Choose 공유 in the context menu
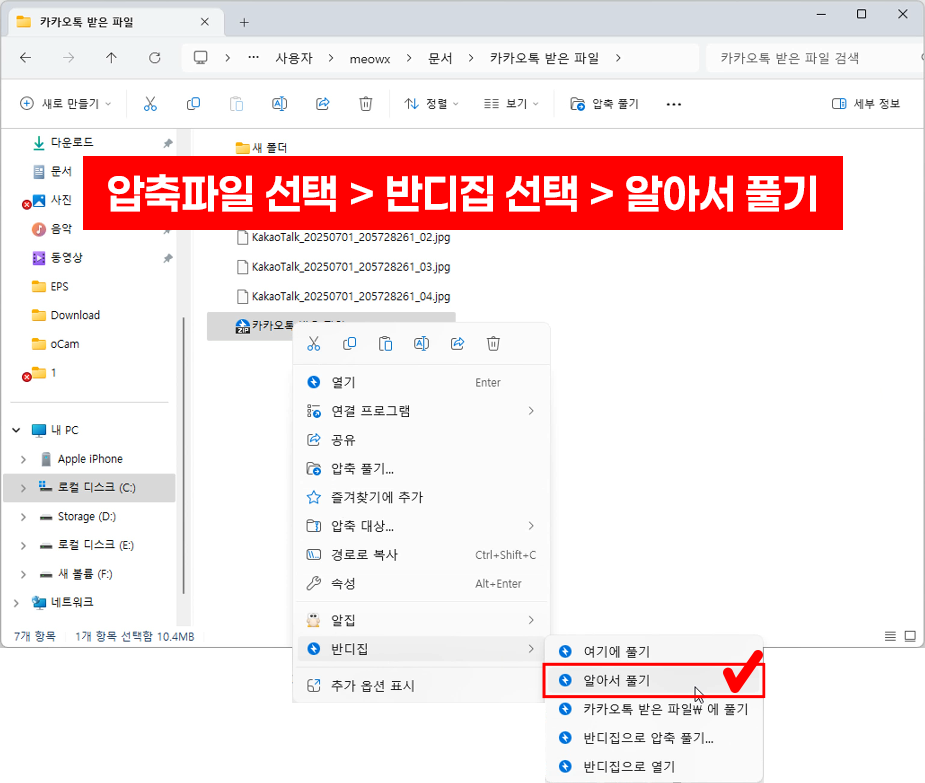Viewport: 925px width, 783px height. click(421, 440)
